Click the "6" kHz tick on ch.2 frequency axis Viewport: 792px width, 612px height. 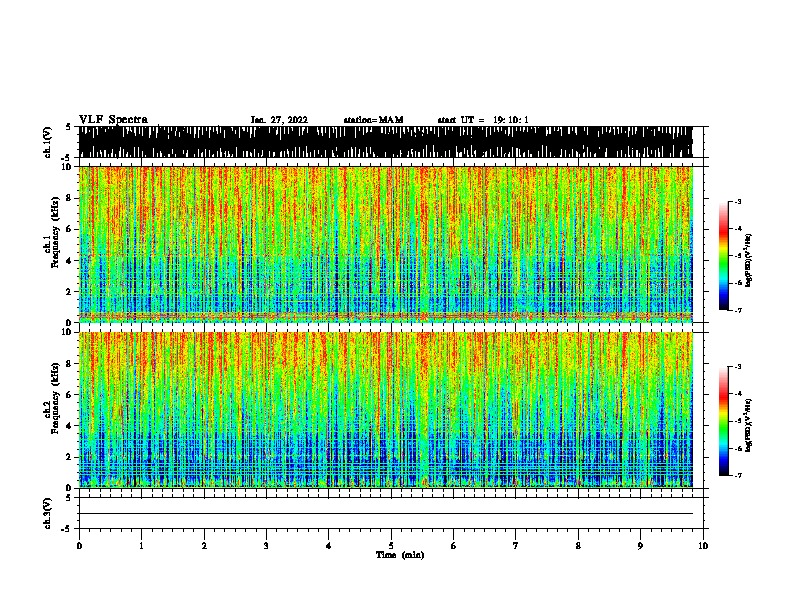(69, 394)
